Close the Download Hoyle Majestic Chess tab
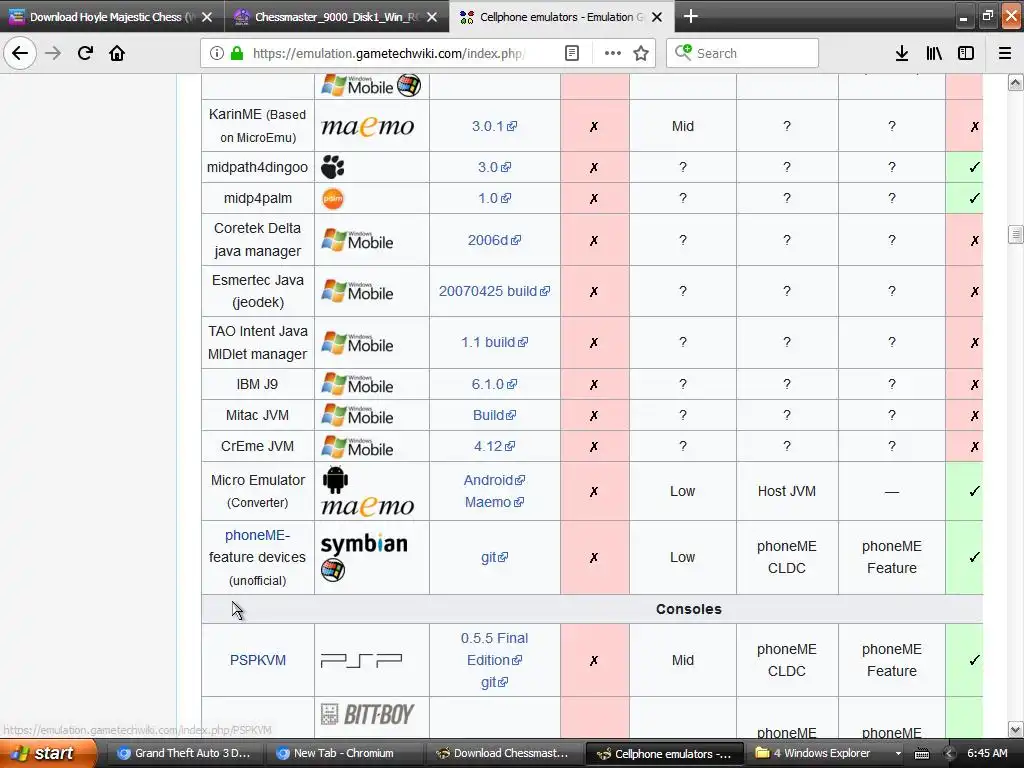 pyautogui.click(x=206, y=17)
